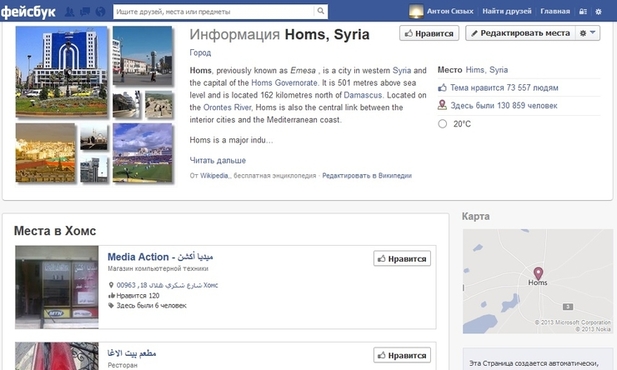The width and height of the screenshot is (617, 370).
Task: Click Нравится 120 text in Media Action
Action: click(138, 295)
